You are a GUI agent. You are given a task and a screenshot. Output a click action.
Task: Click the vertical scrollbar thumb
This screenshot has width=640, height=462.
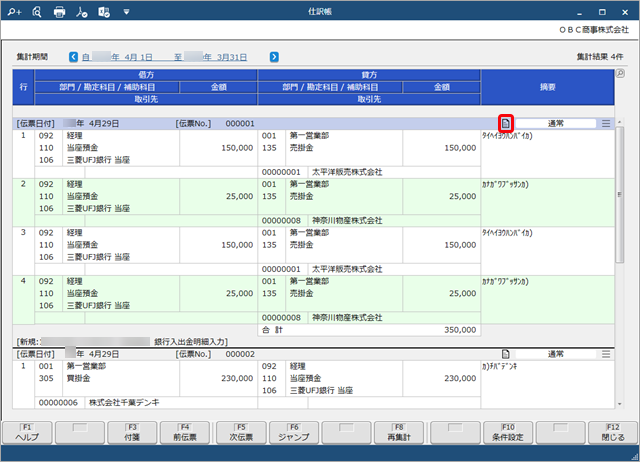click(620, 195)
